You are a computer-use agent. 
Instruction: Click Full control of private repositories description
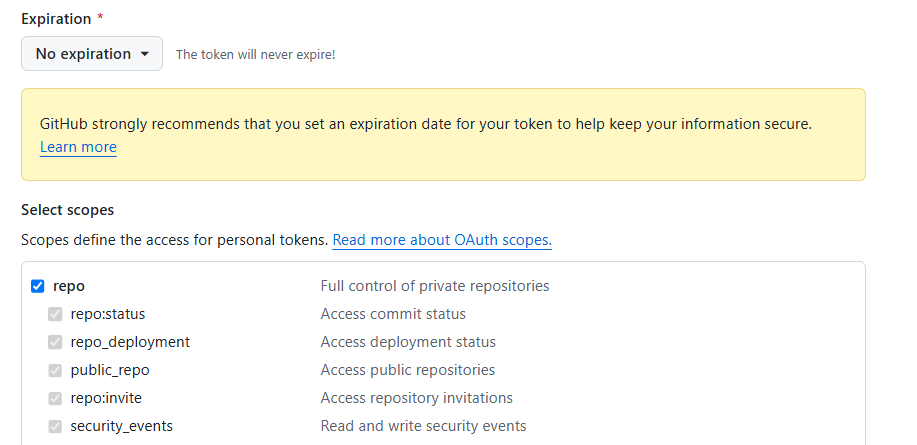coord(435,286)
